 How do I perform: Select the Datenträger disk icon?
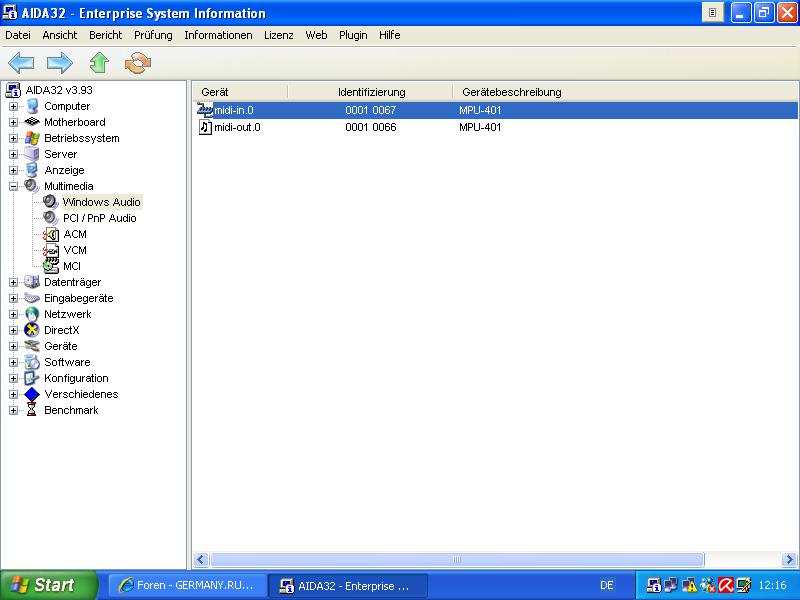32,282
